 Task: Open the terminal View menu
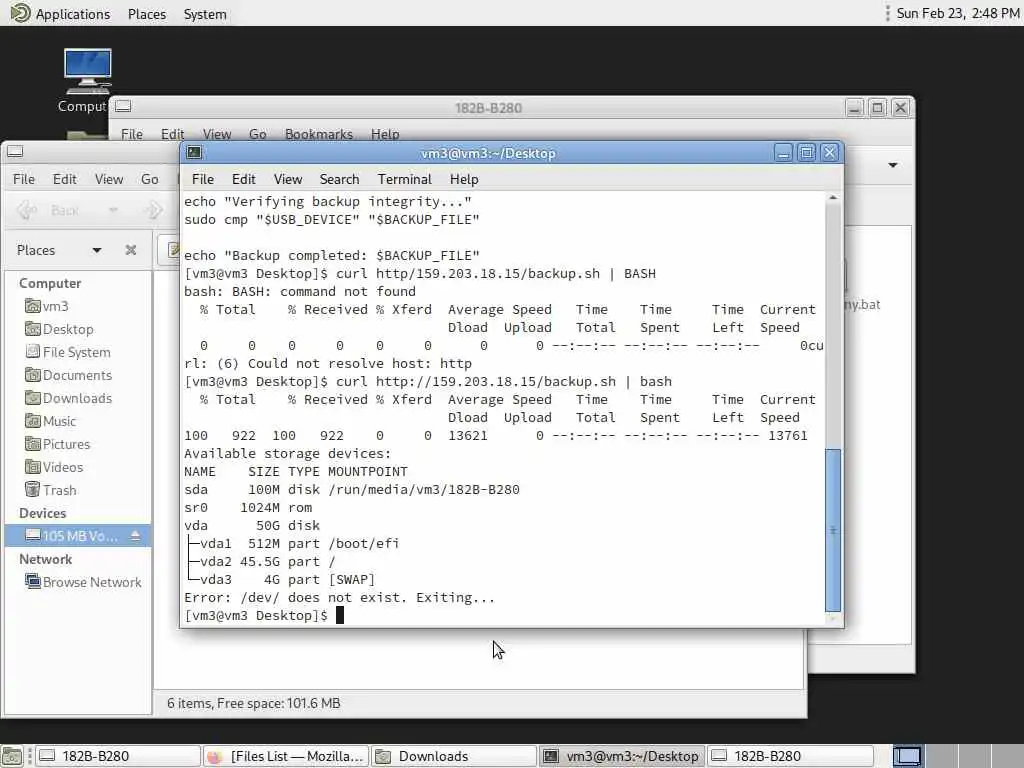click(288, 179)
